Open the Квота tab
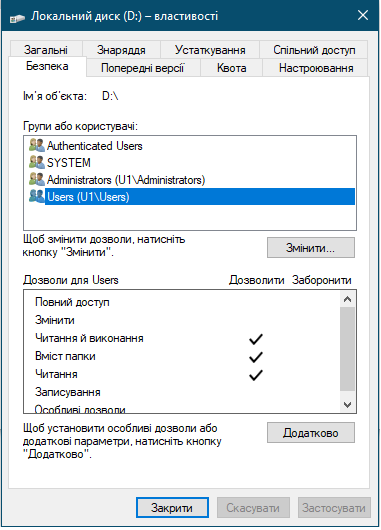381x530 pixels. pos(231,68)
